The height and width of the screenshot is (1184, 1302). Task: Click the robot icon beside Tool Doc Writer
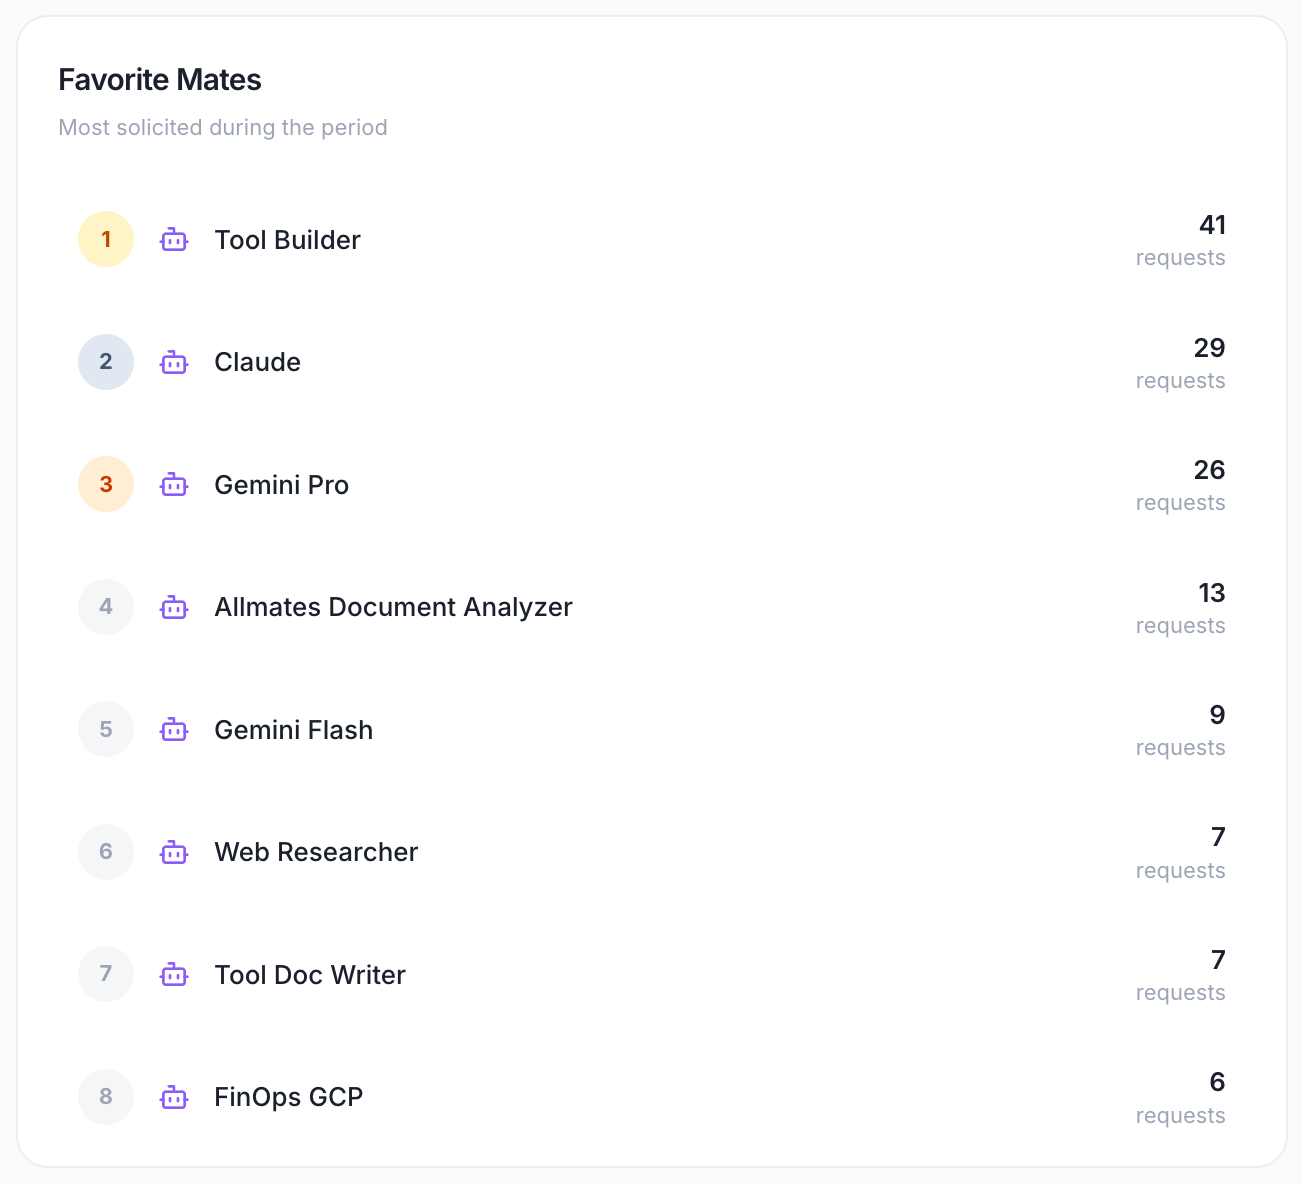point(174,975)
